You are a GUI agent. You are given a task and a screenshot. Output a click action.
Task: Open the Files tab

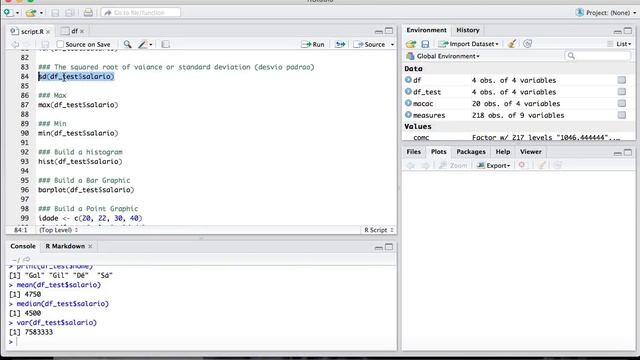[413, 152]
